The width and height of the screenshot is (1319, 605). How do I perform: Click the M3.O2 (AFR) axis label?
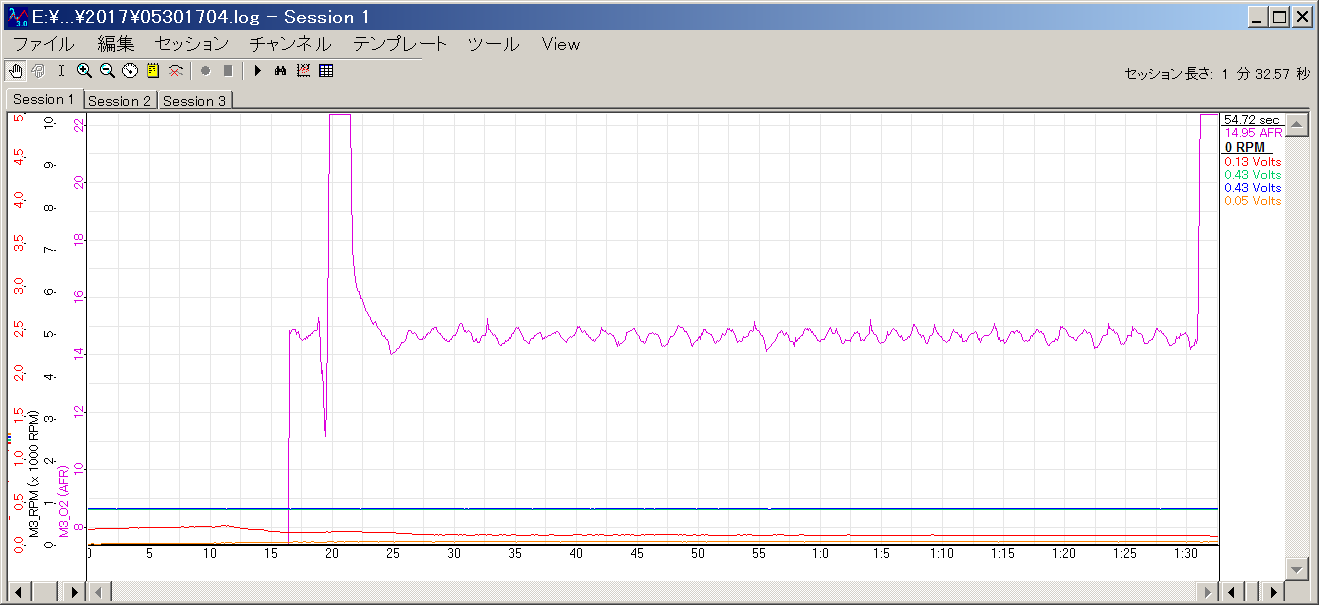pyautogui.click(x=65, y=501)
